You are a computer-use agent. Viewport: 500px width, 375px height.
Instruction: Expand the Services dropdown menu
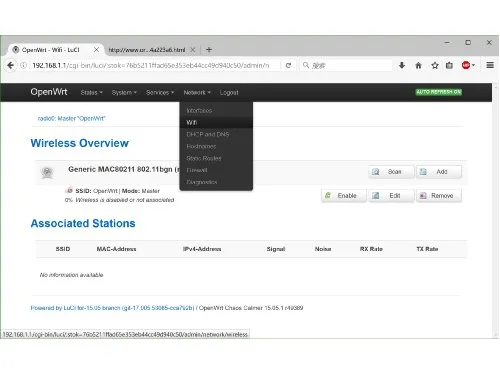[160, 92]
